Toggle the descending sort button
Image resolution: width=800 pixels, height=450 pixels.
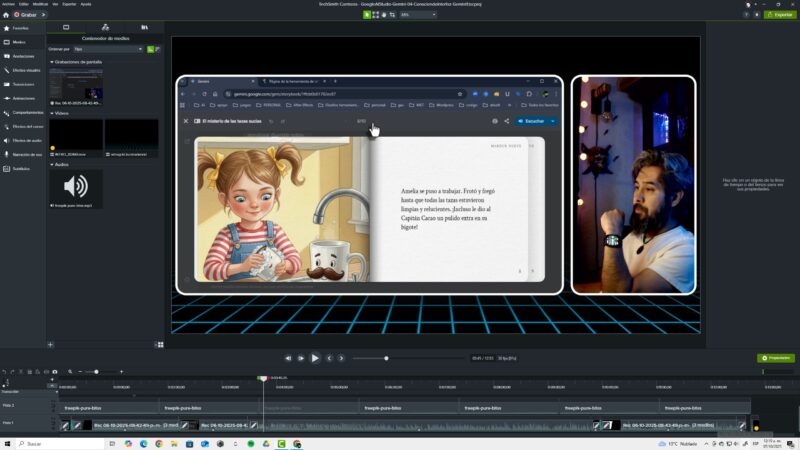(157, 49)
